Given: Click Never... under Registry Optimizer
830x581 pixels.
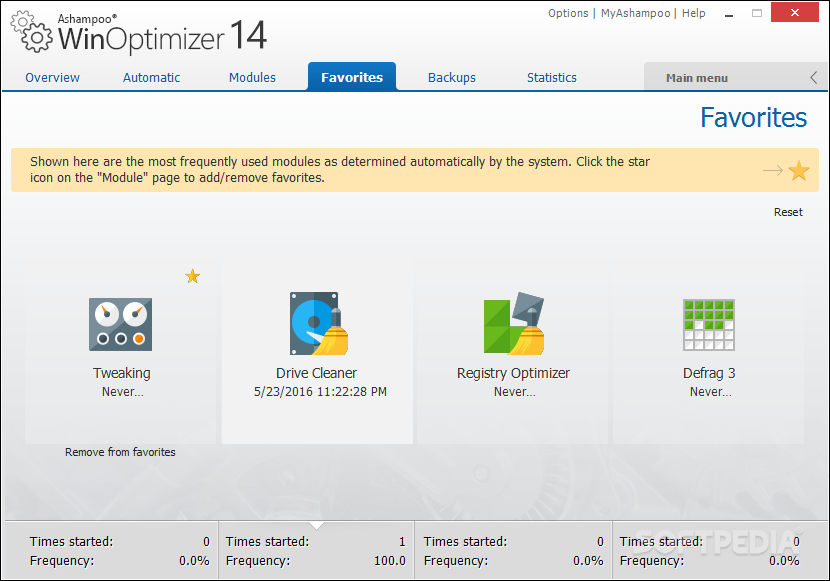Looking at the screenshot, I should click(515, 392).
